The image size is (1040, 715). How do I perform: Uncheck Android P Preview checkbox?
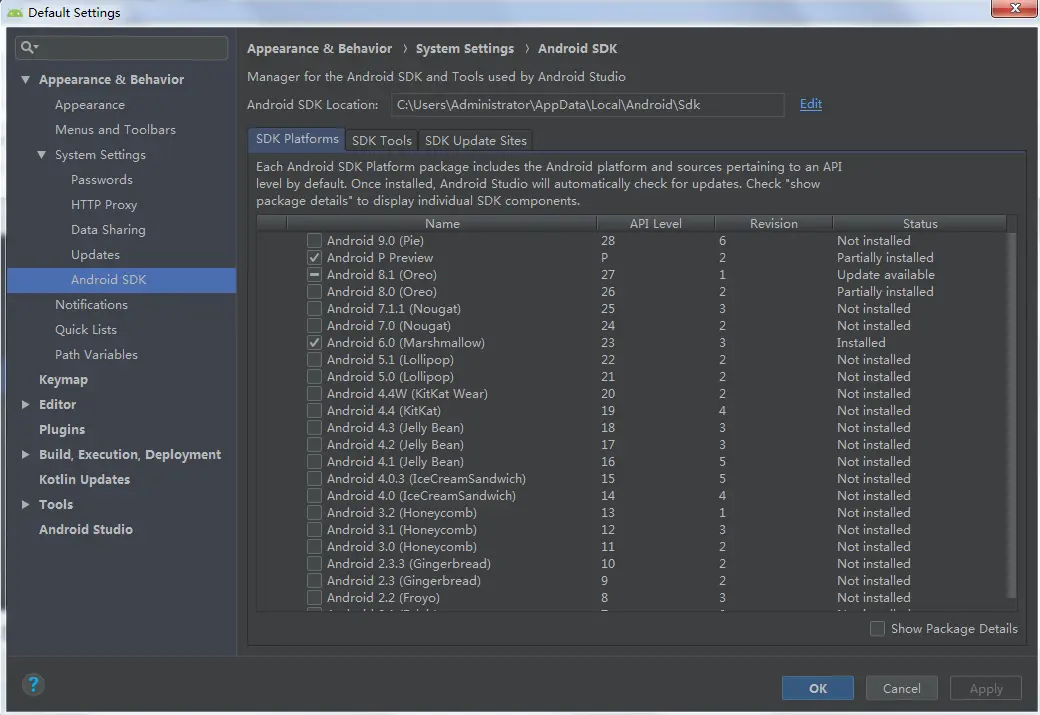(314, 257)
